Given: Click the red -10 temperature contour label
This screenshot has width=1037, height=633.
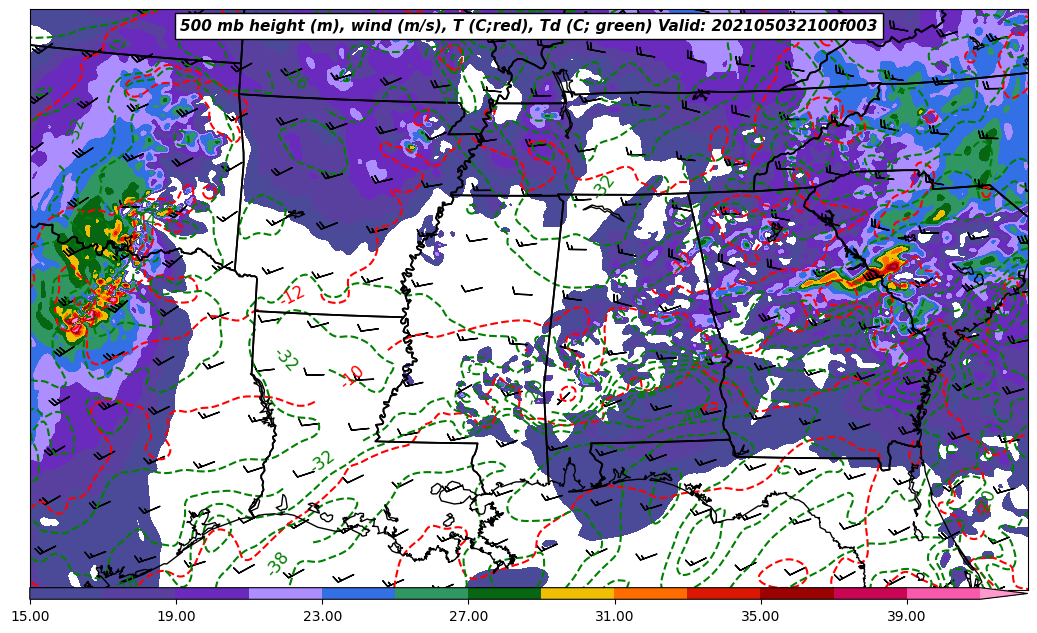Looking at the screenshot, I should (x=353, y=375).
